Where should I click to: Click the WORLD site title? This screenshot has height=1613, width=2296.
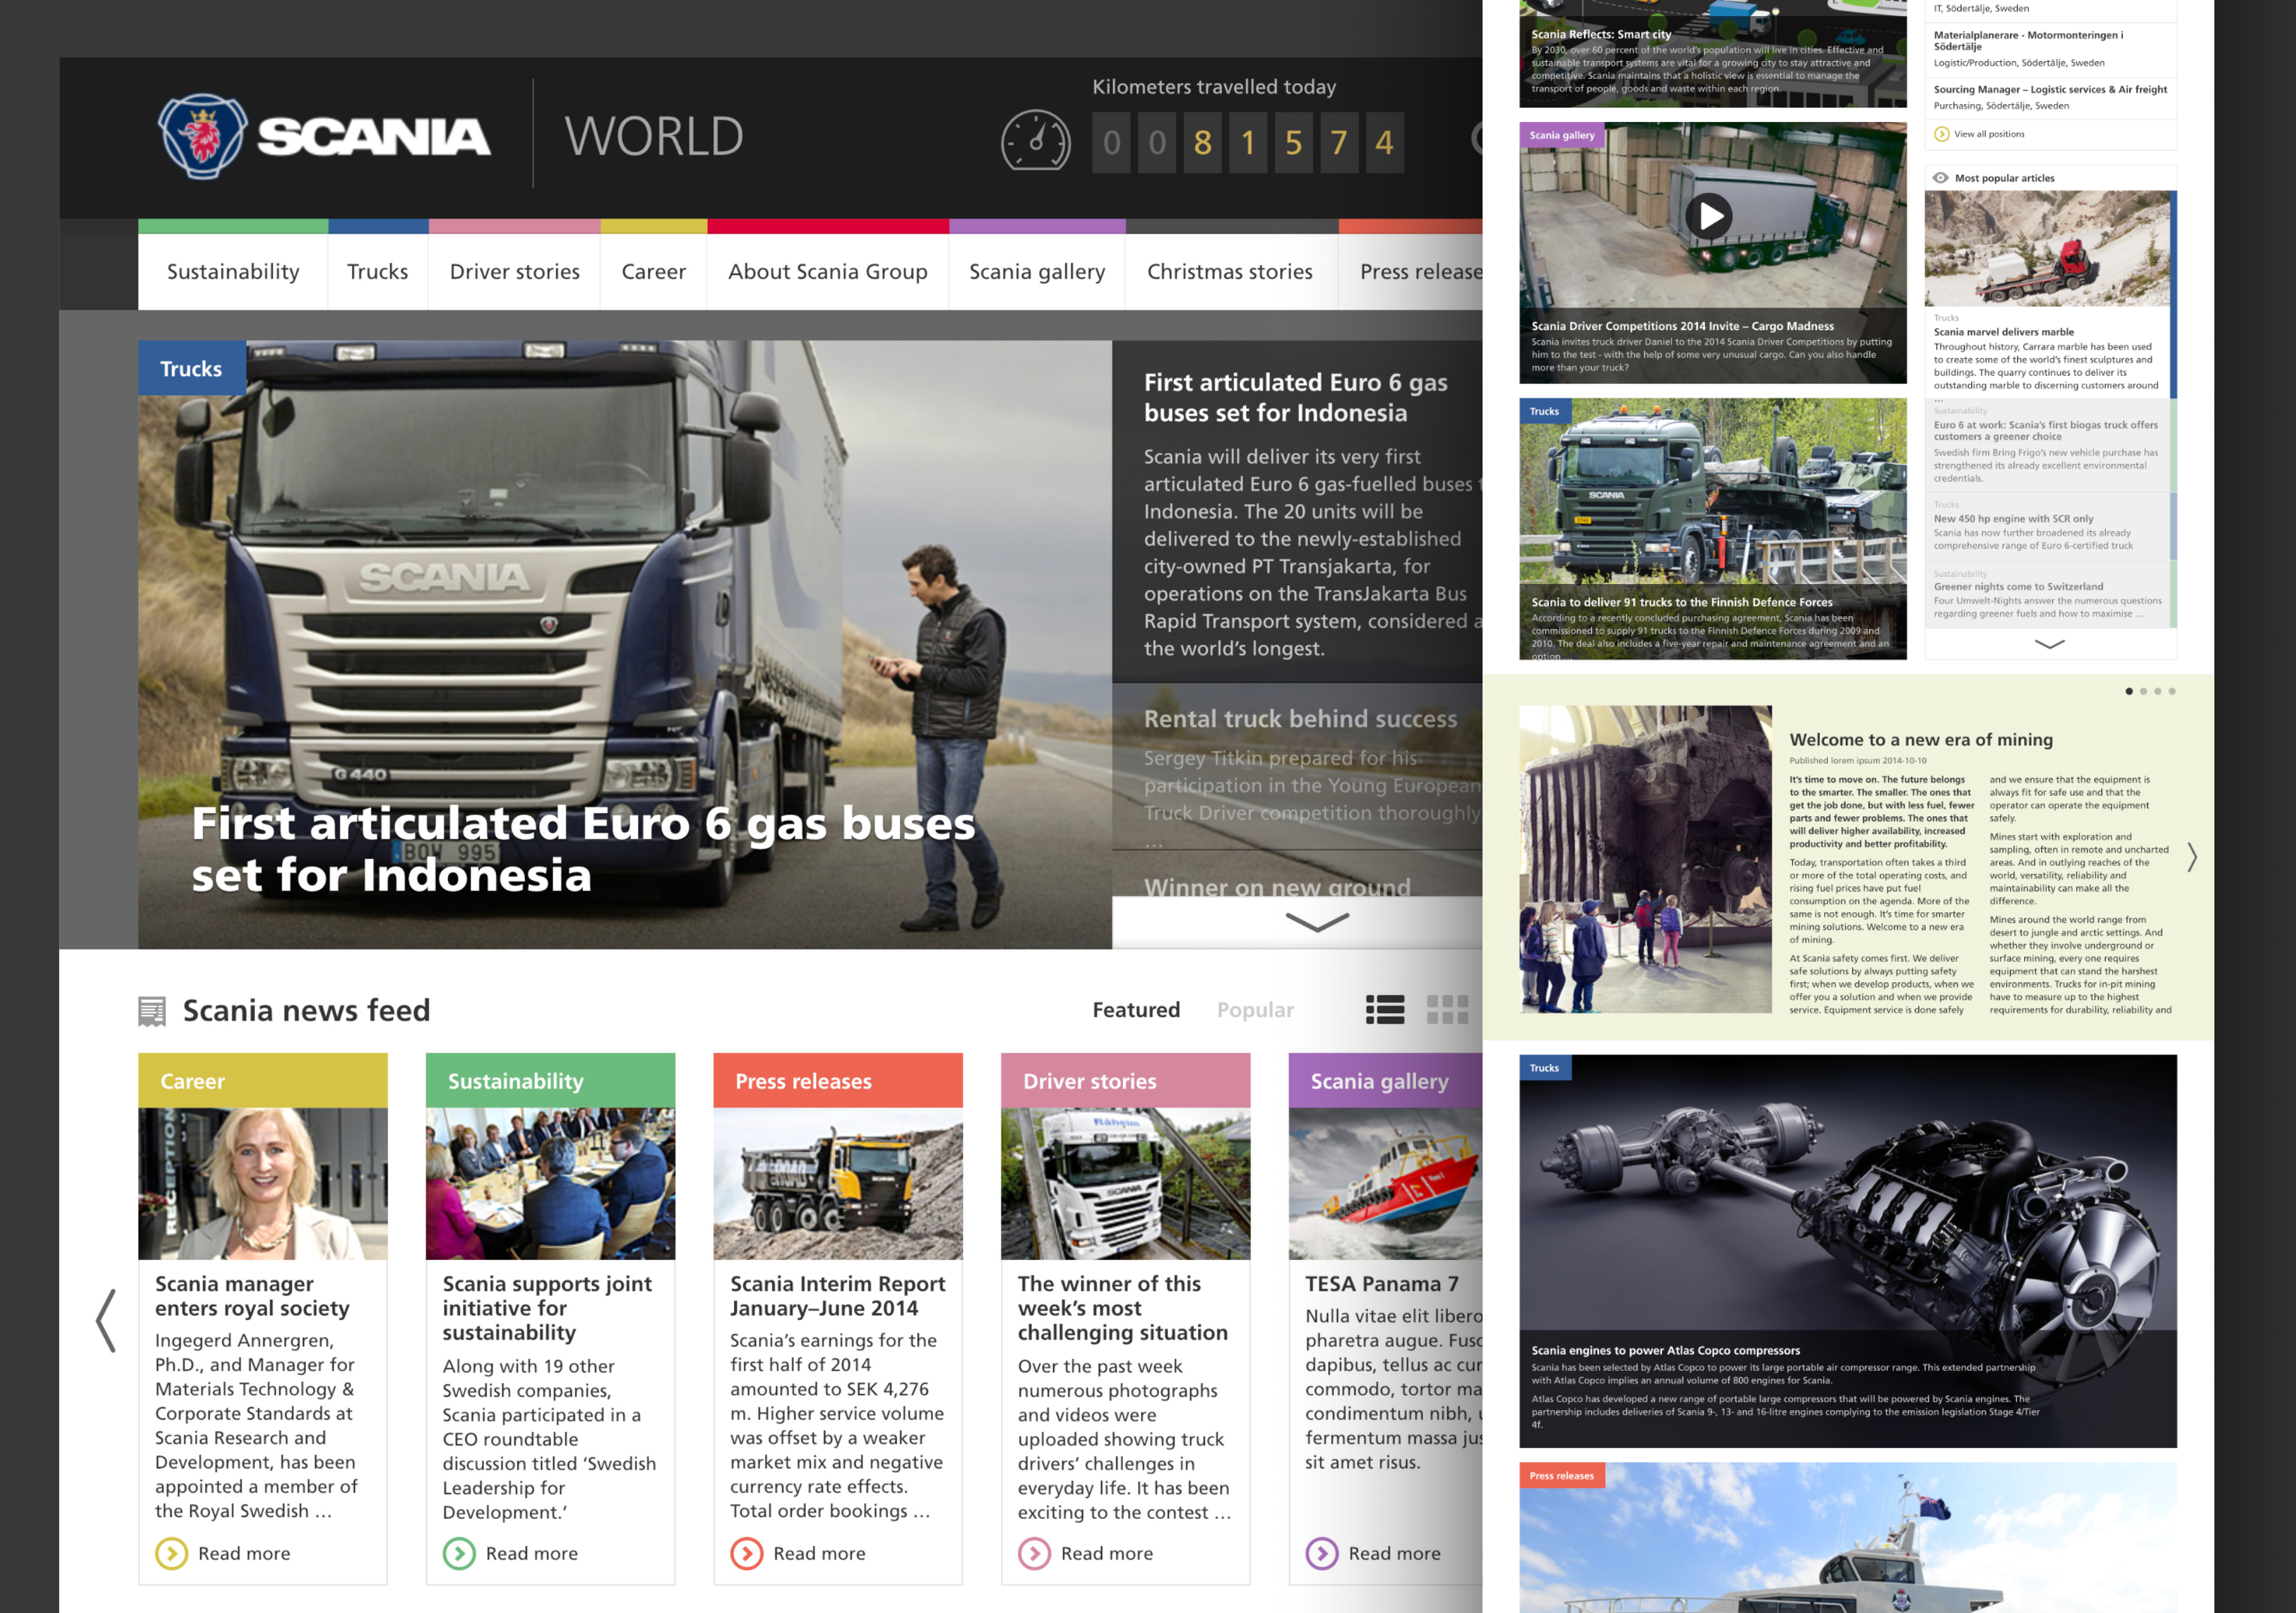click(654, 136)
